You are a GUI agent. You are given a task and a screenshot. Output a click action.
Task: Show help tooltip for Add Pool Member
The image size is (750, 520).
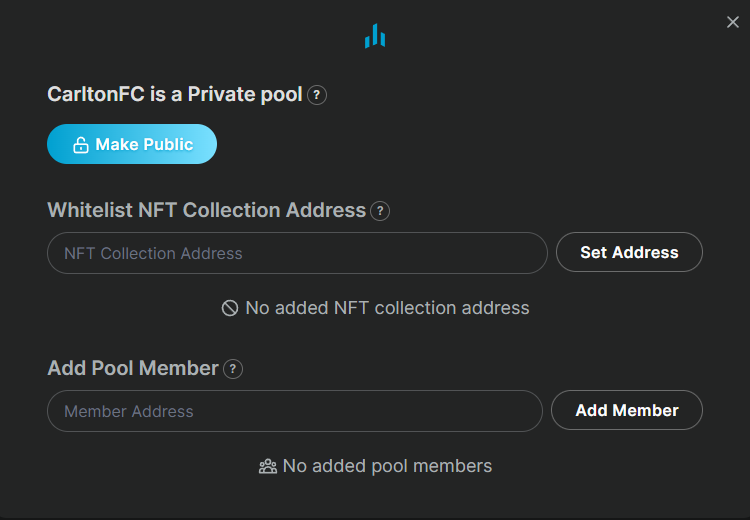pos(233,369)
